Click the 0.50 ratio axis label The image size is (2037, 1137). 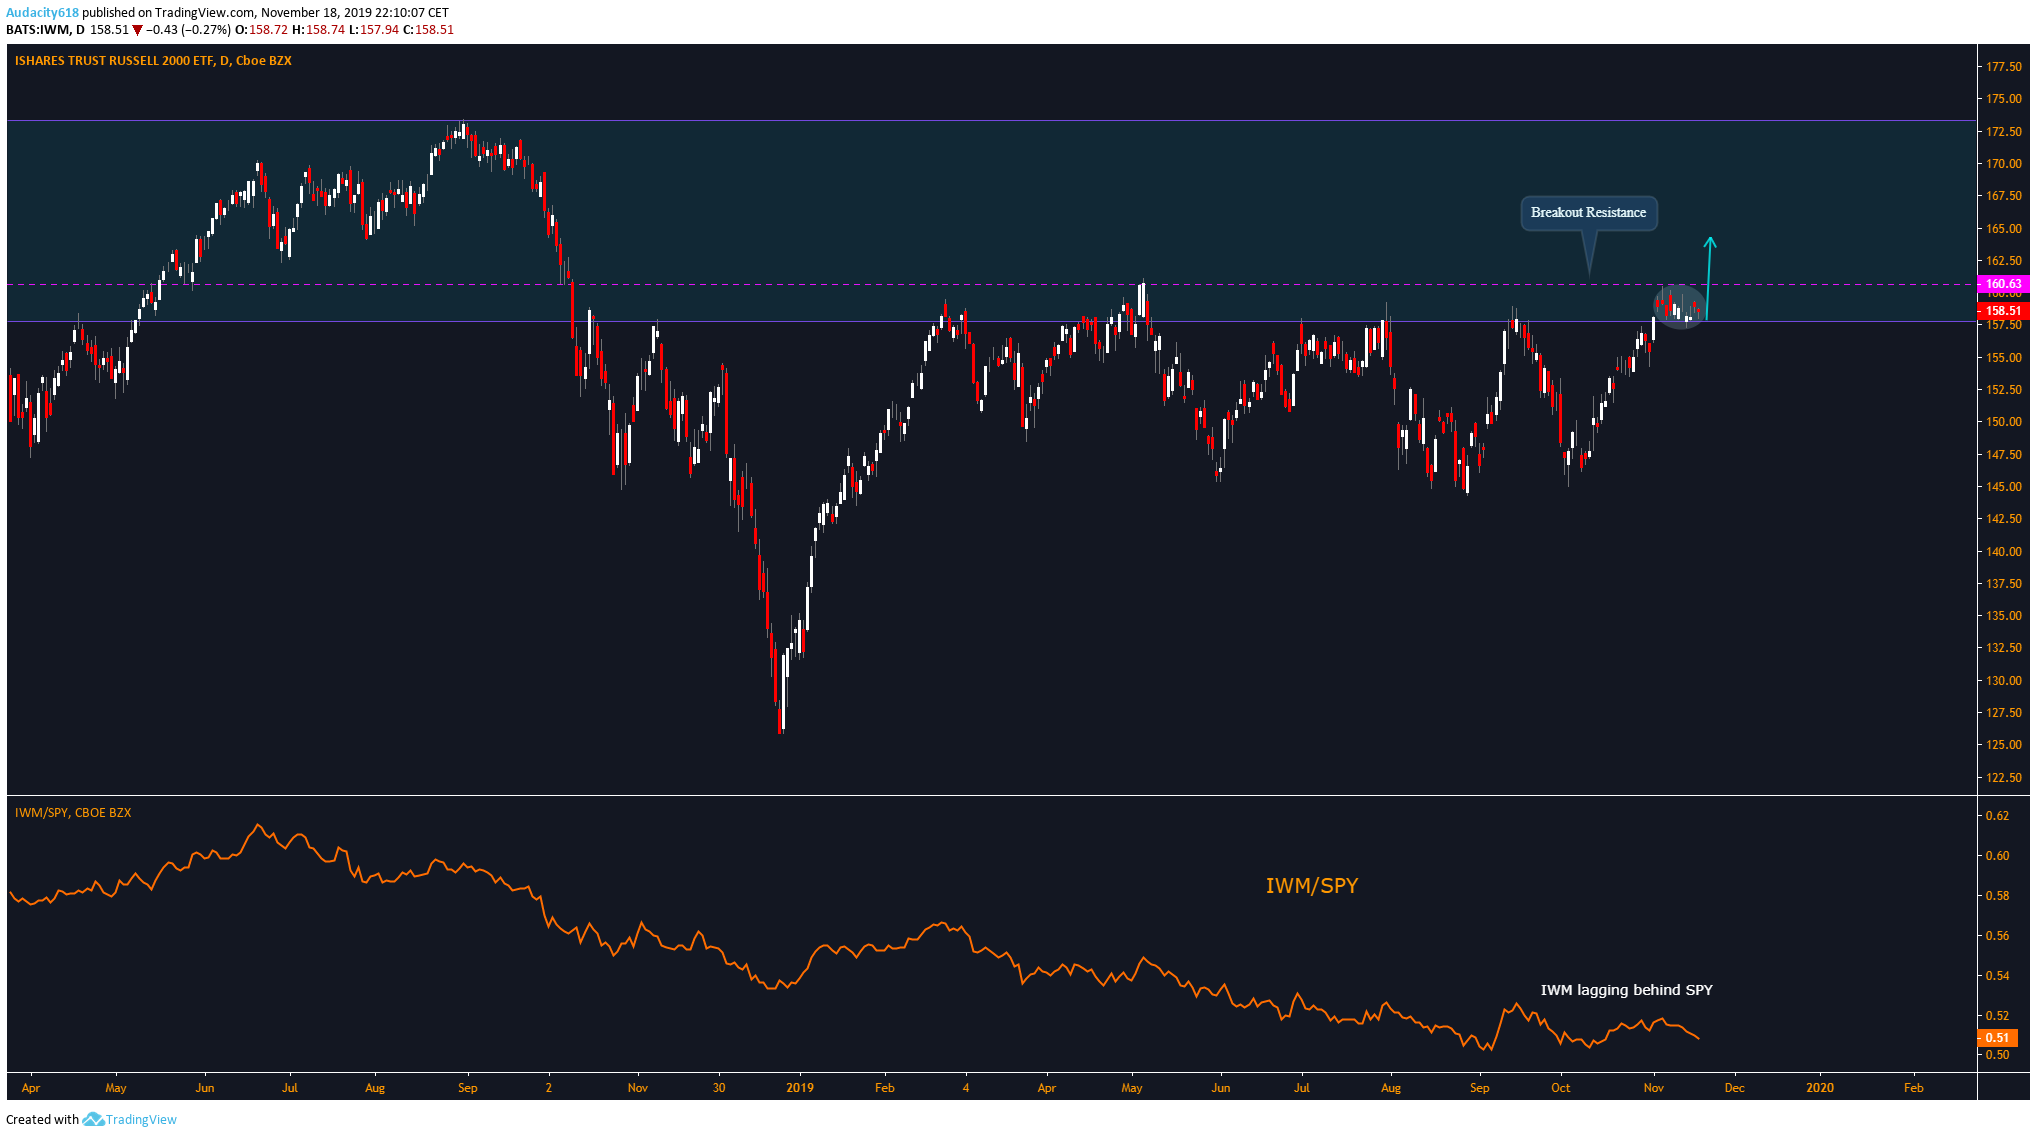tap(1997, 1055)
